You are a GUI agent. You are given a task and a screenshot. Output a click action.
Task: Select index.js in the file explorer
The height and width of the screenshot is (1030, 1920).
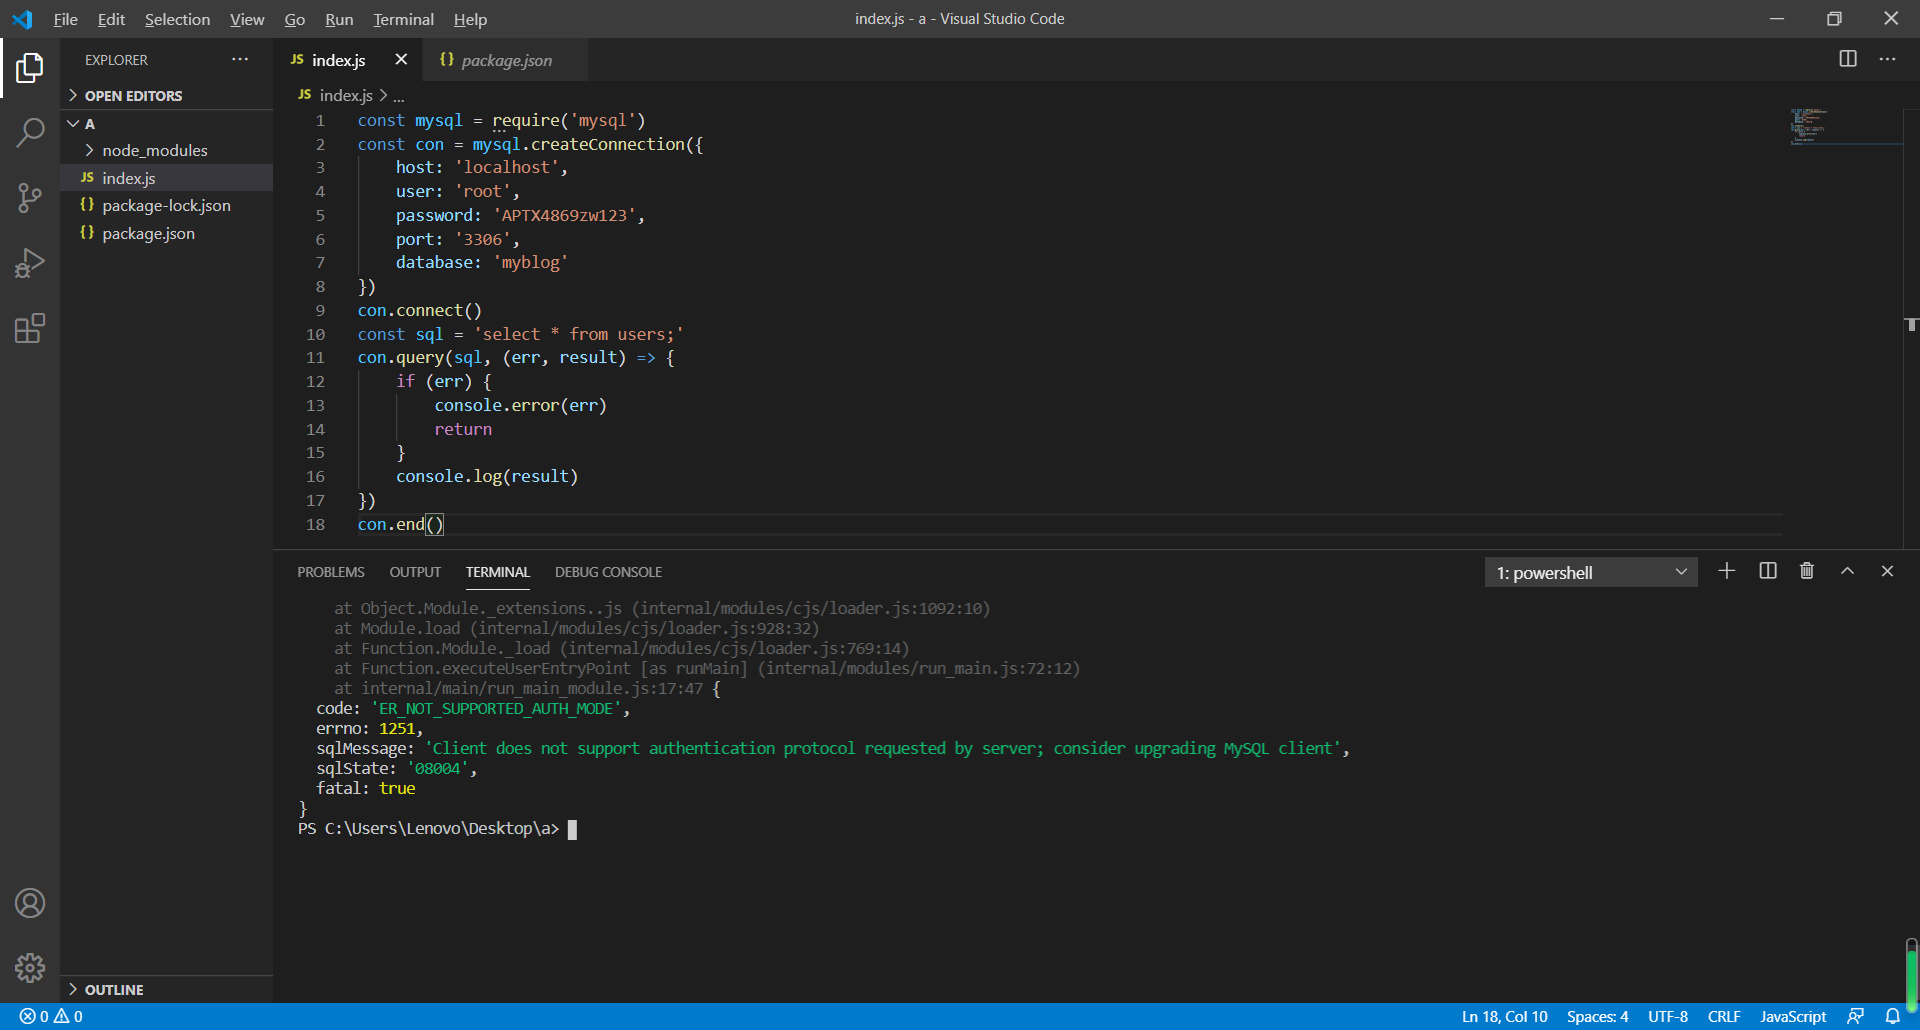tap(166, 178)
